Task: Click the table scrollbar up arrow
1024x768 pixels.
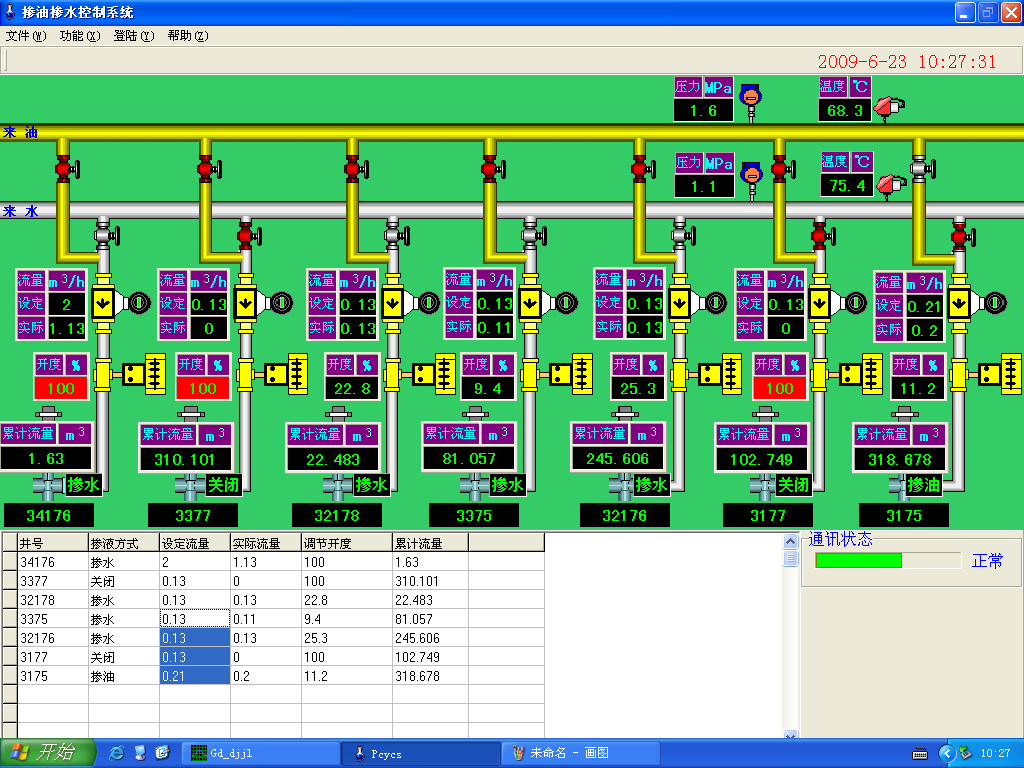Action: point(790,541)
